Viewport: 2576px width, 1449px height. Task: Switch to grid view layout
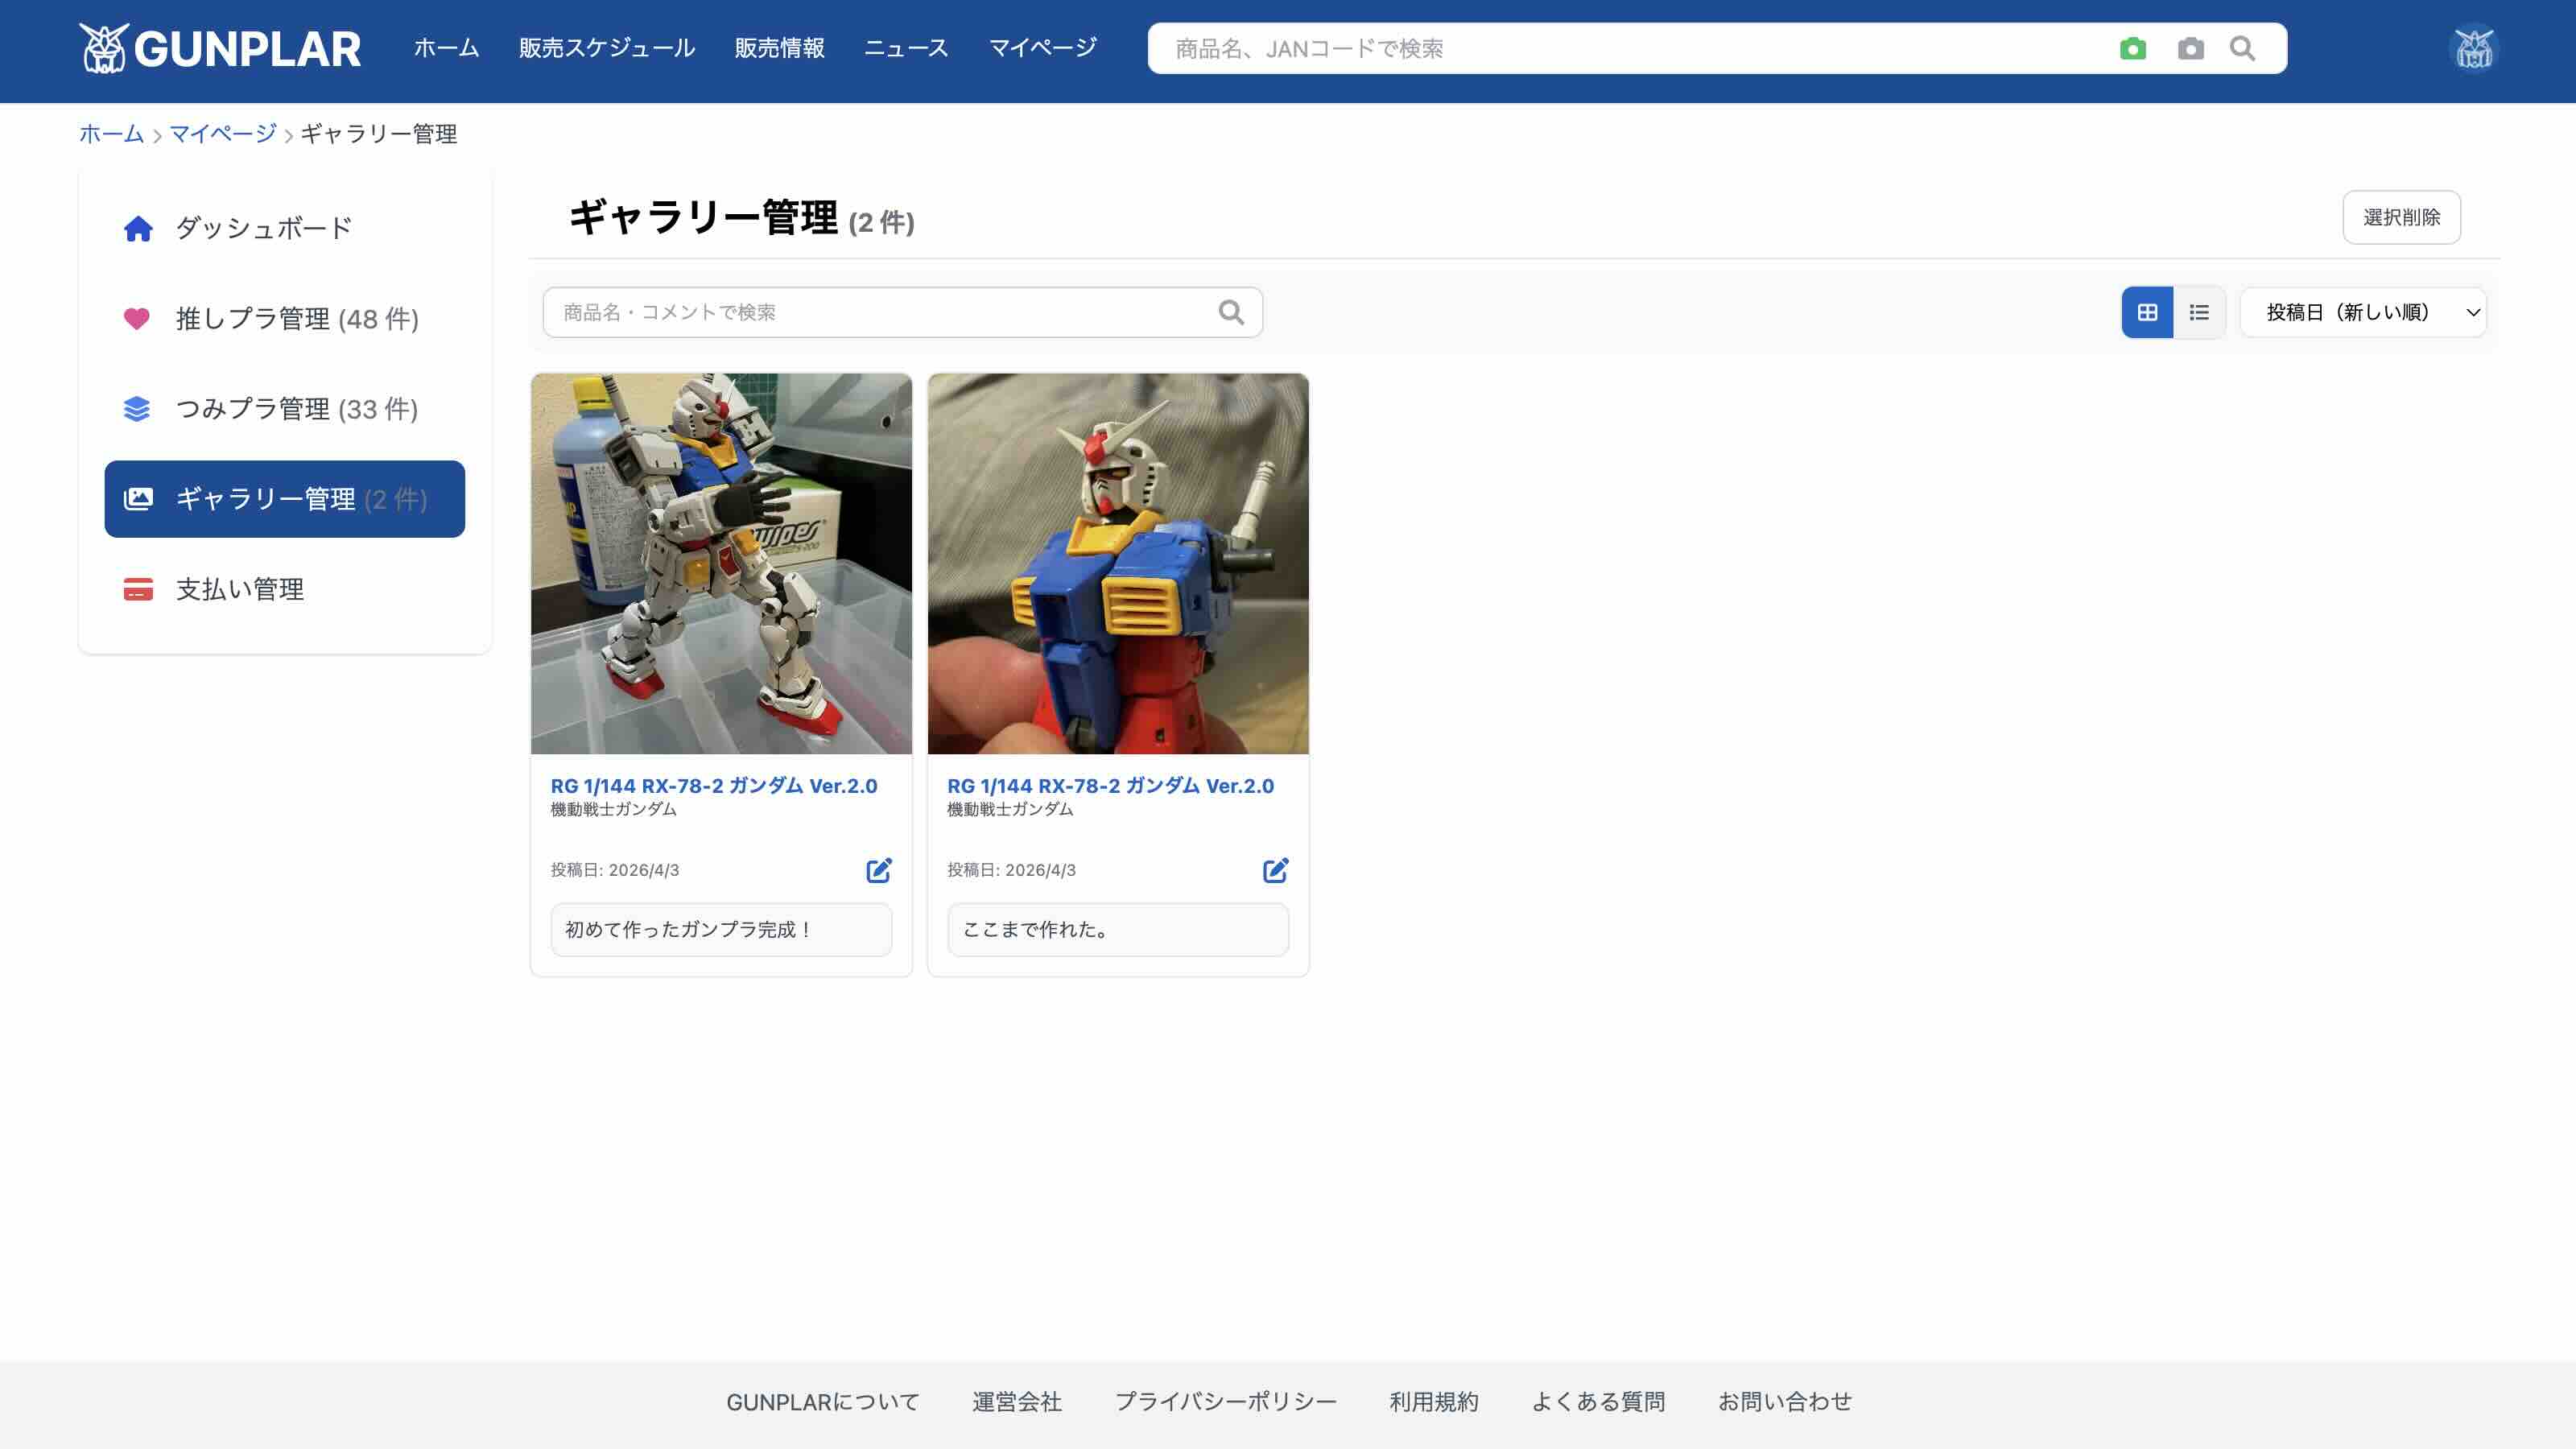(2147, 312)
